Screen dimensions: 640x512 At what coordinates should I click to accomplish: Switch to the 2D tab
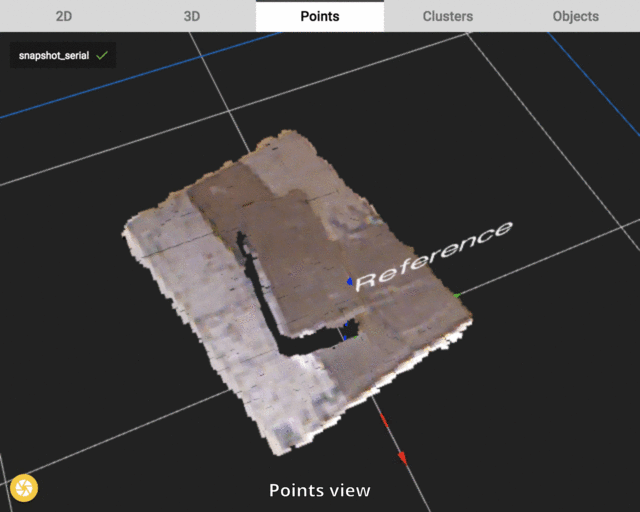pyautogui.click(x=64, y=16)
